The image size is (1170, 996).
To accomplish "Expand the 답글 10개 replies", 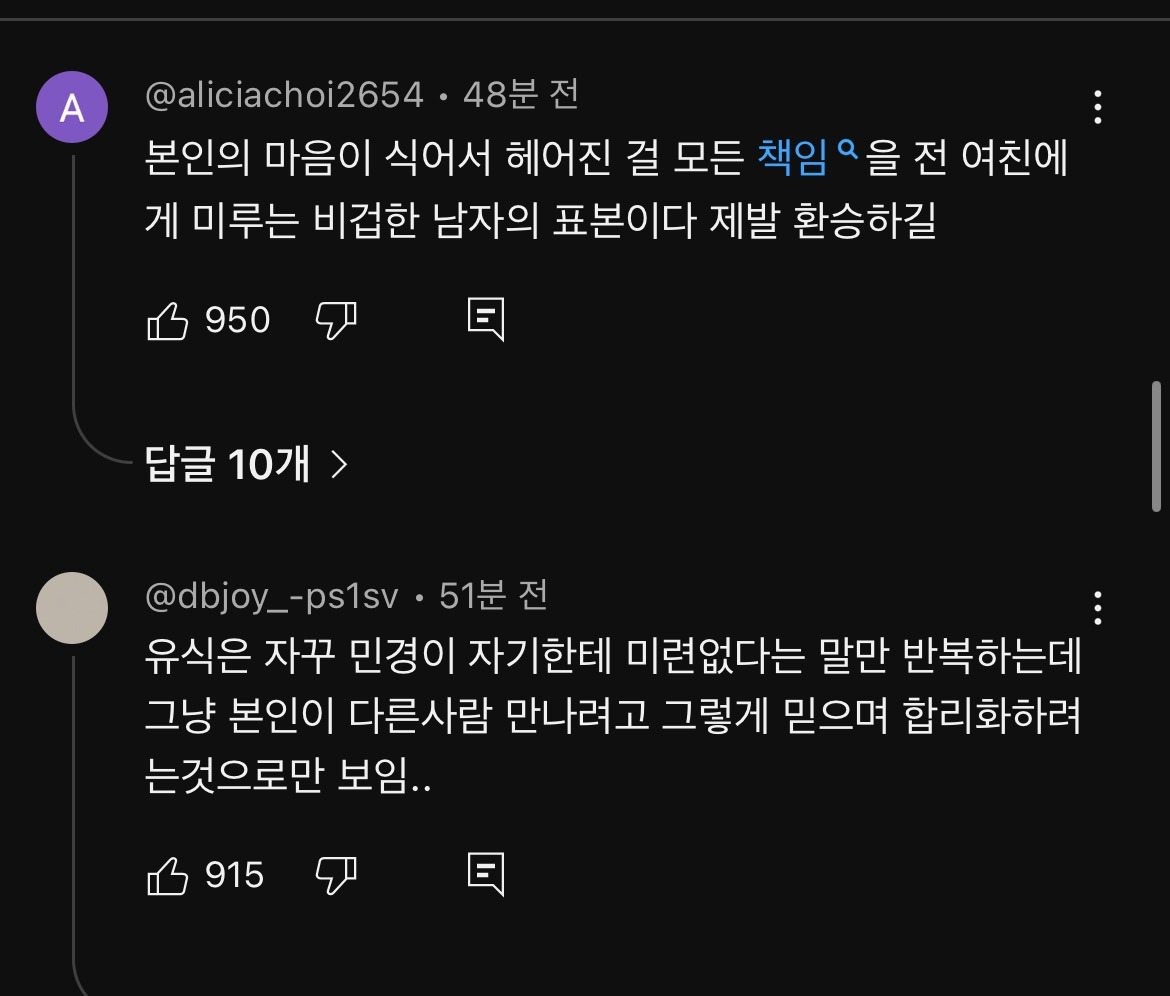I will coord(228,464).
